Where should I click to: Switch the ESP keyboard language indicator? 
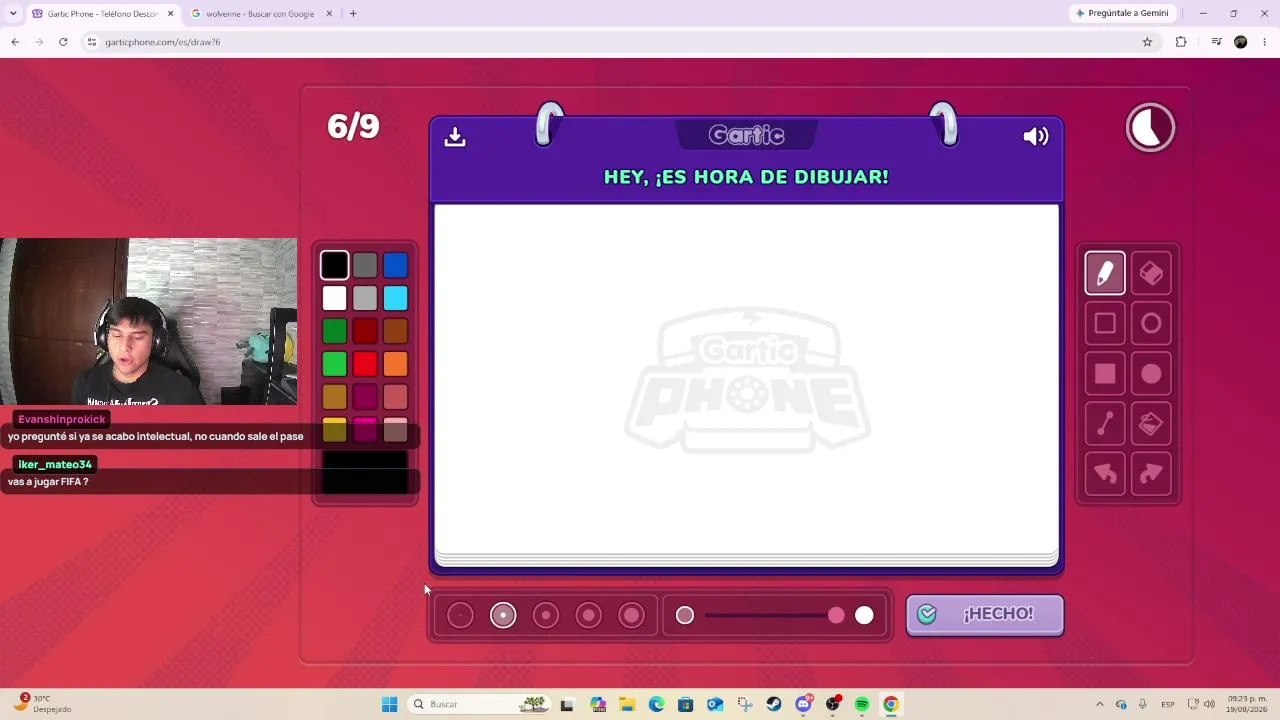(1167, 704)
